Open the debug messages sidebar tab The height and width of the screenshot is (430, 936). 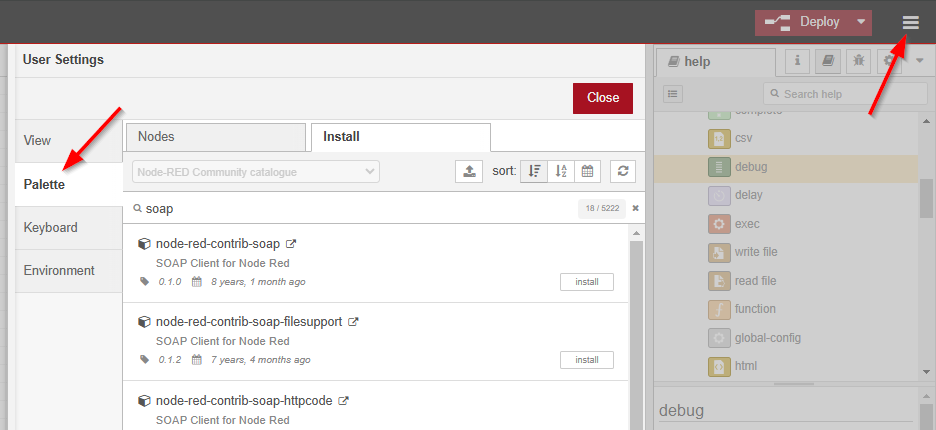tap(858, 61)
